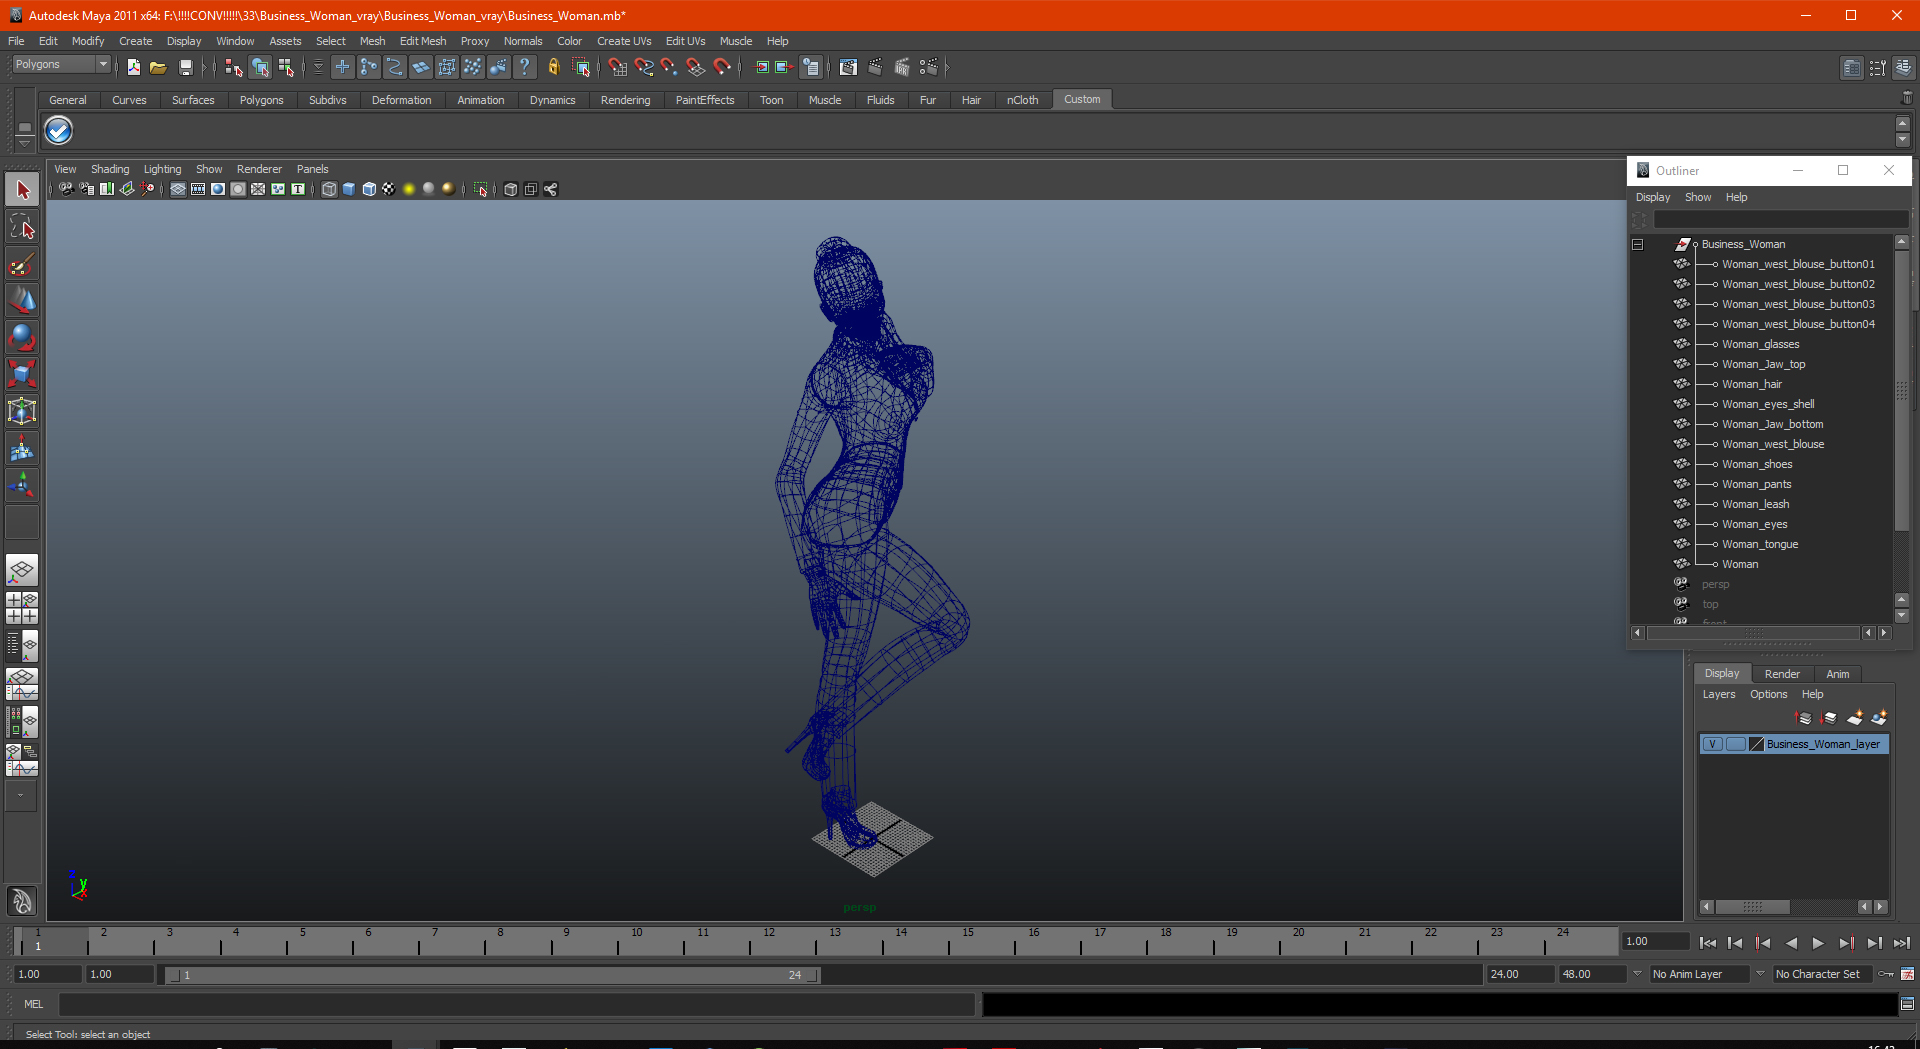Create layer from selected objects
Screen dimensions: 1920x1049
point(1879,717)
